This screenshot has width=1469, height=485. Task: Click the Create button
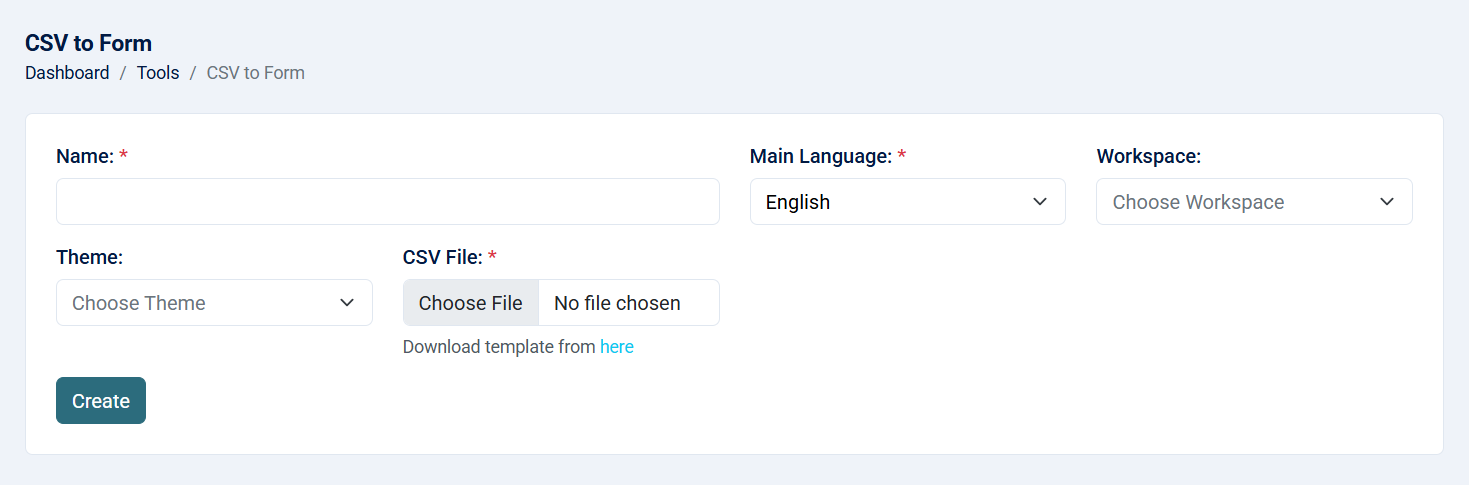click(x=101, y=401)
